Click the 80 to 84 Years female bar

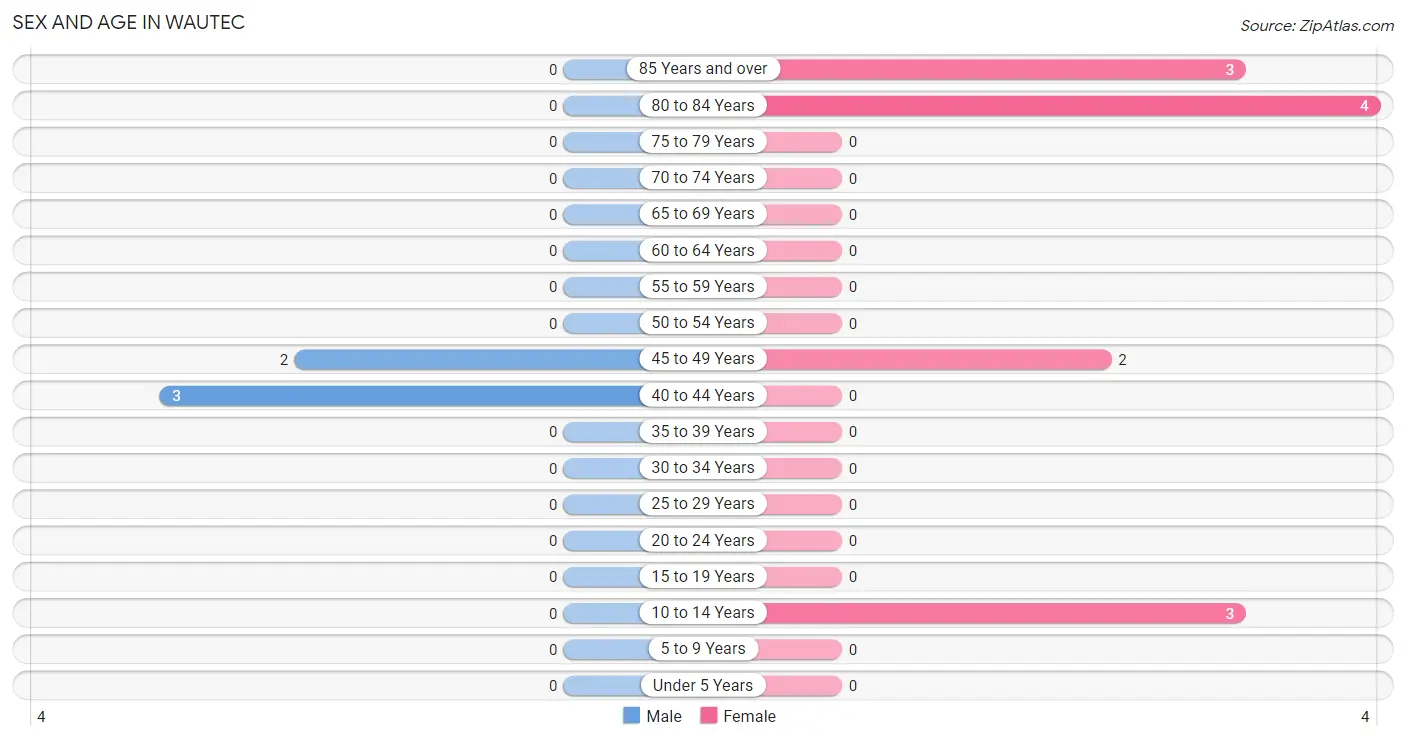tap(1070, 105)
